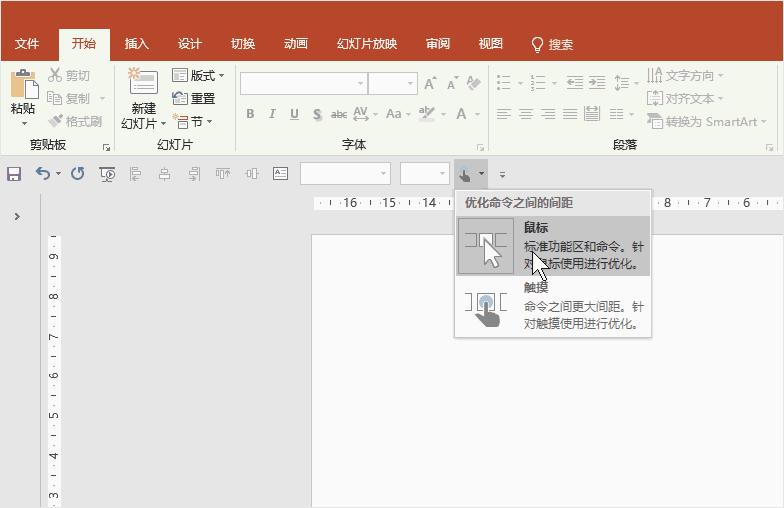The height and width of the screenshot is (508, 784).
Task: Open the 文字方向 dropdown
Action: click(x=685, y=76)
